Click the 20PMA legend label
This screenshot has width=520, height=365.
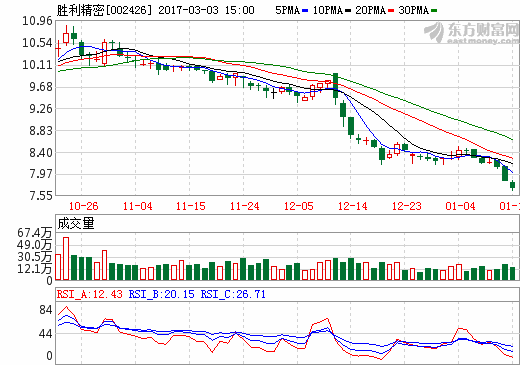click(x=370, y=10)
